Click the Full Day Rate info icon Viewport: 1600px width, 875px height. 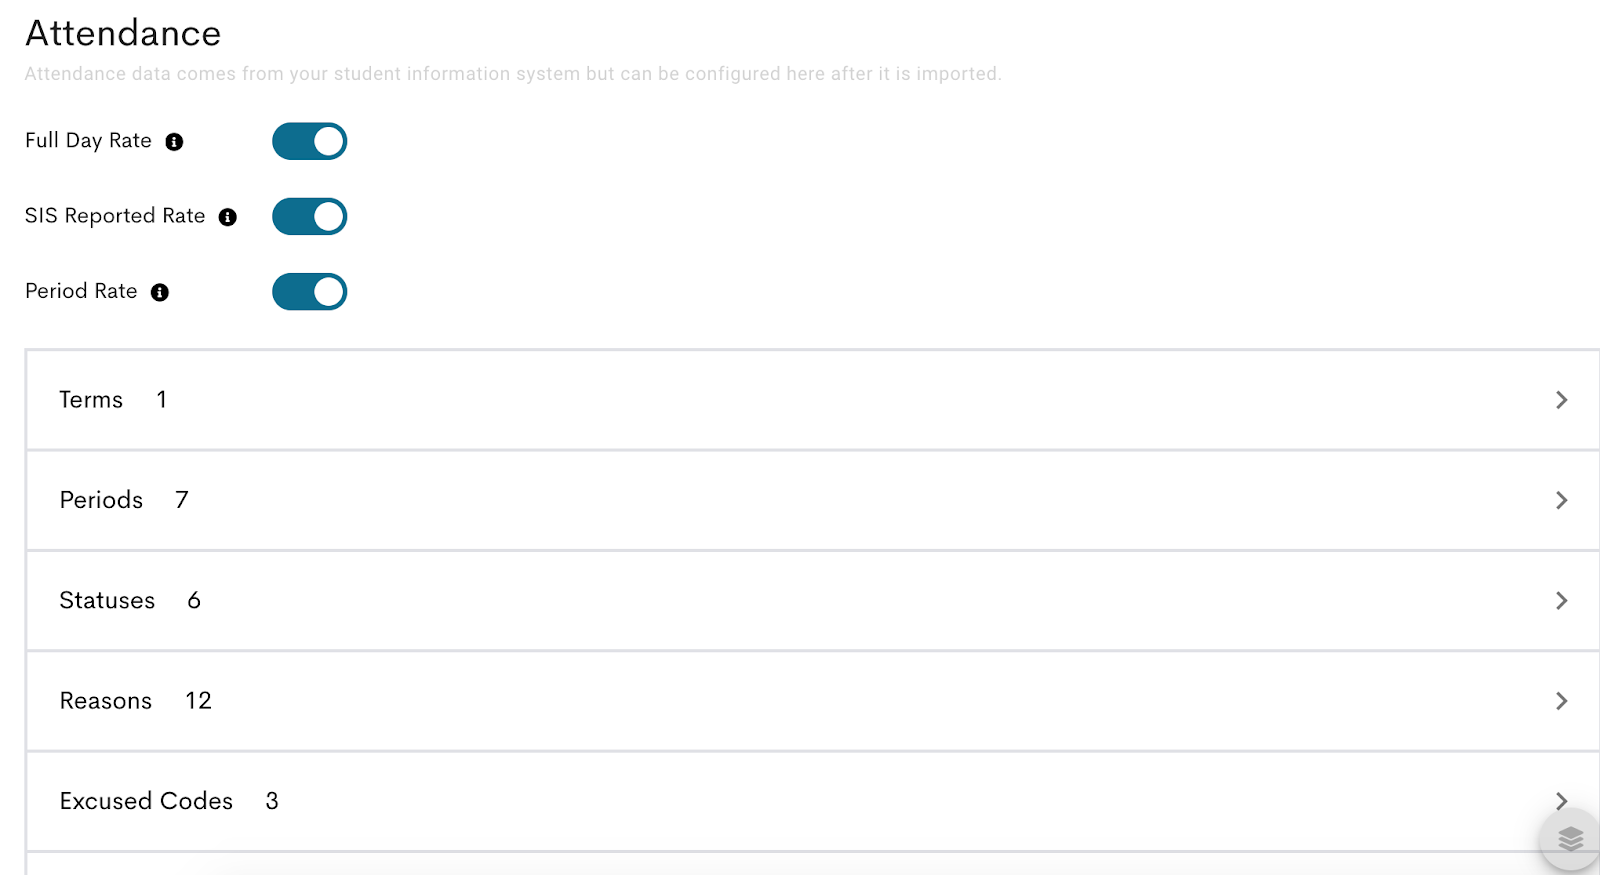[x=176, y=141]
